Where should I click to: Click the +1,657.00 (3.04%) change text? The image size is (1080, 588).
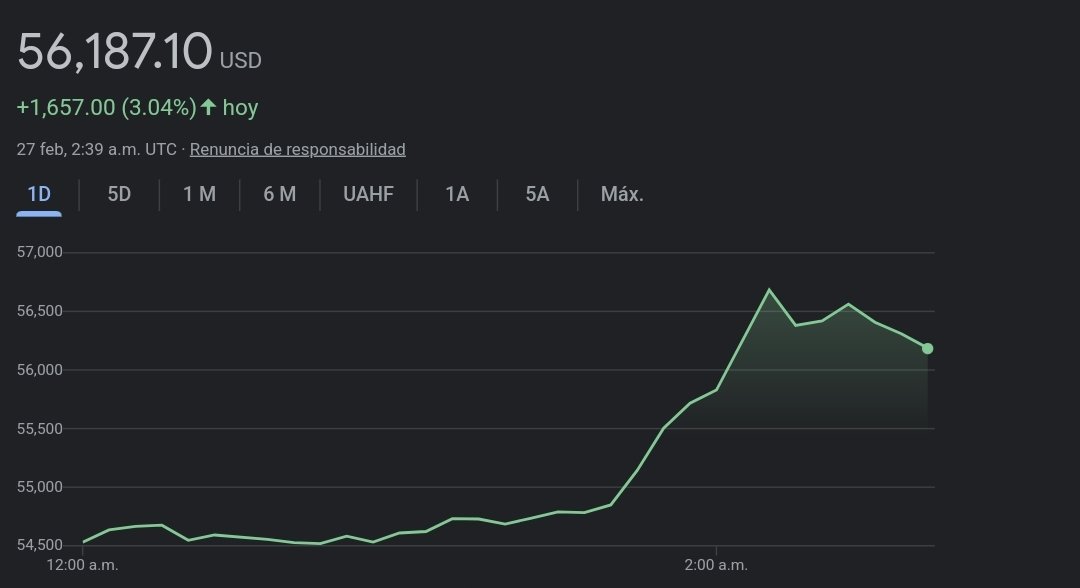[107, 107]
